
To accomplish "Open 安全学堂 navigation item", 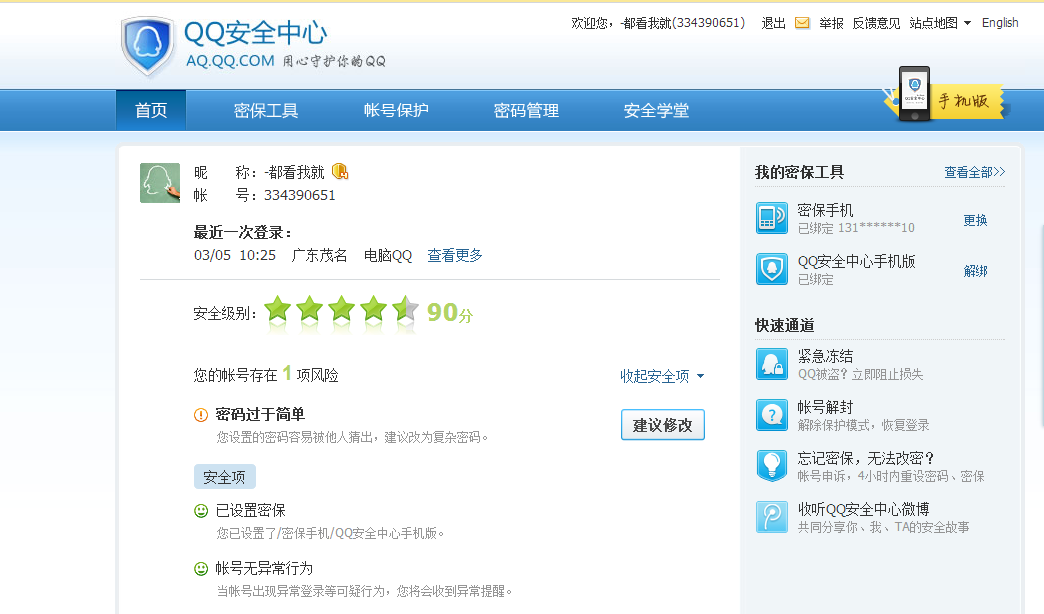I will coord(656,111).
